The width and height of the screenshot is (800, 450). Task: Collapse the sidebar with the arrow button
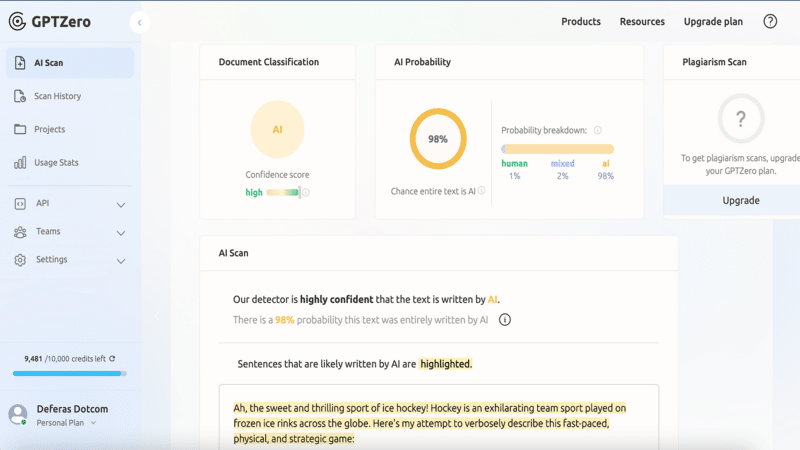tap(139, 22)
